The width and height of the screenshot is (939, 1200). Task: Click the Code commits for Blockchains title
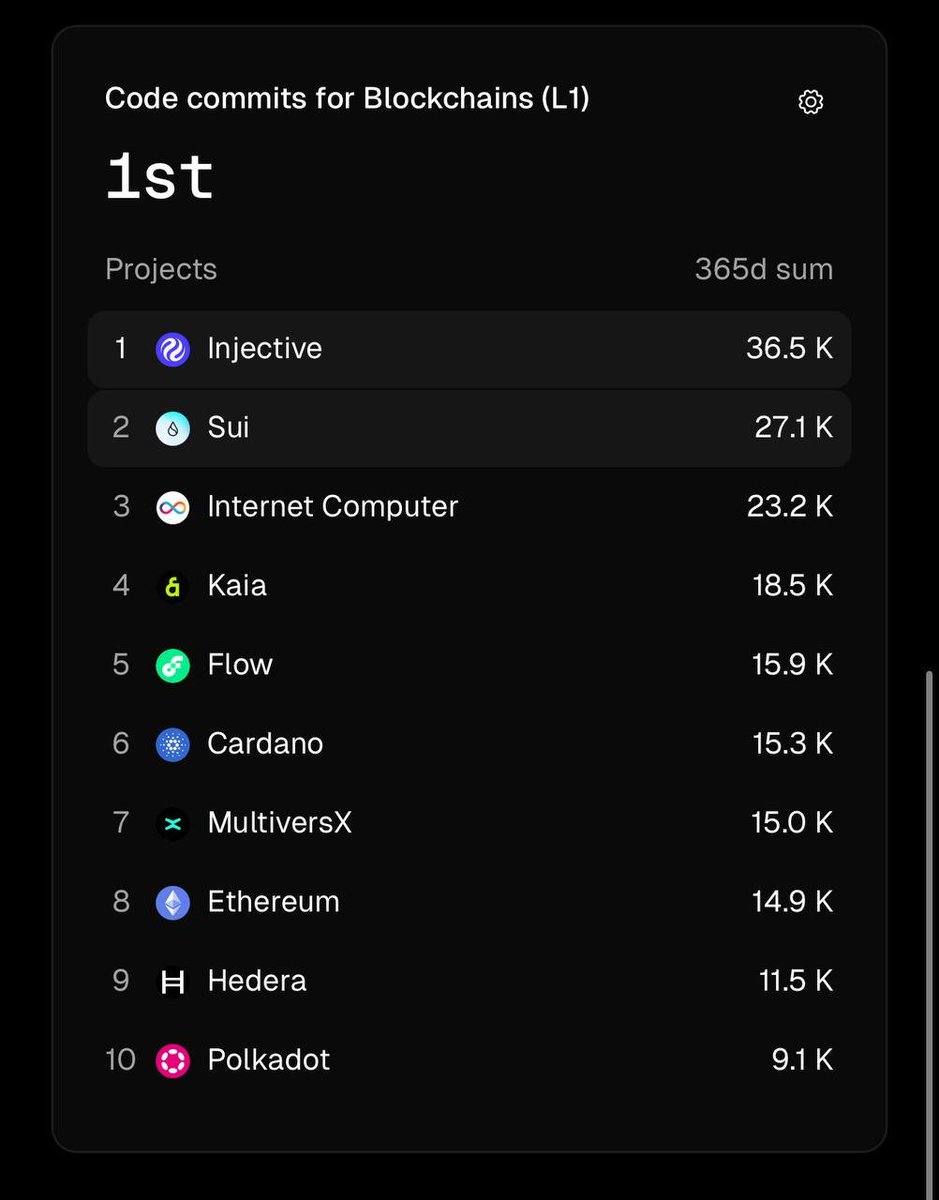(x=347, y=98)
